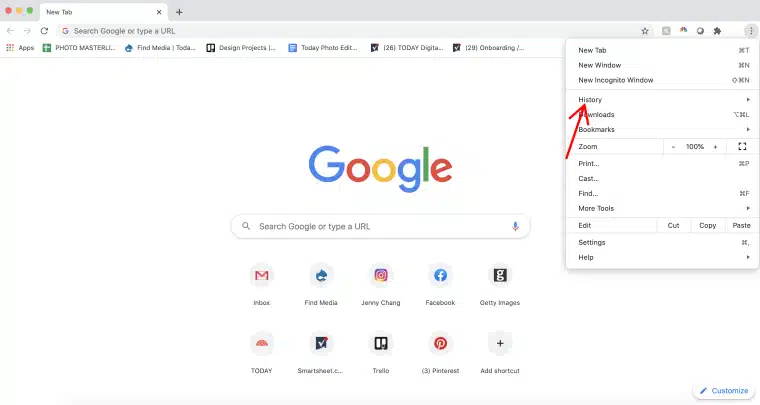Viewport: 760px width, 405px height.
Task: Choose New Incognito Window
Action: (x=663, y=80)
